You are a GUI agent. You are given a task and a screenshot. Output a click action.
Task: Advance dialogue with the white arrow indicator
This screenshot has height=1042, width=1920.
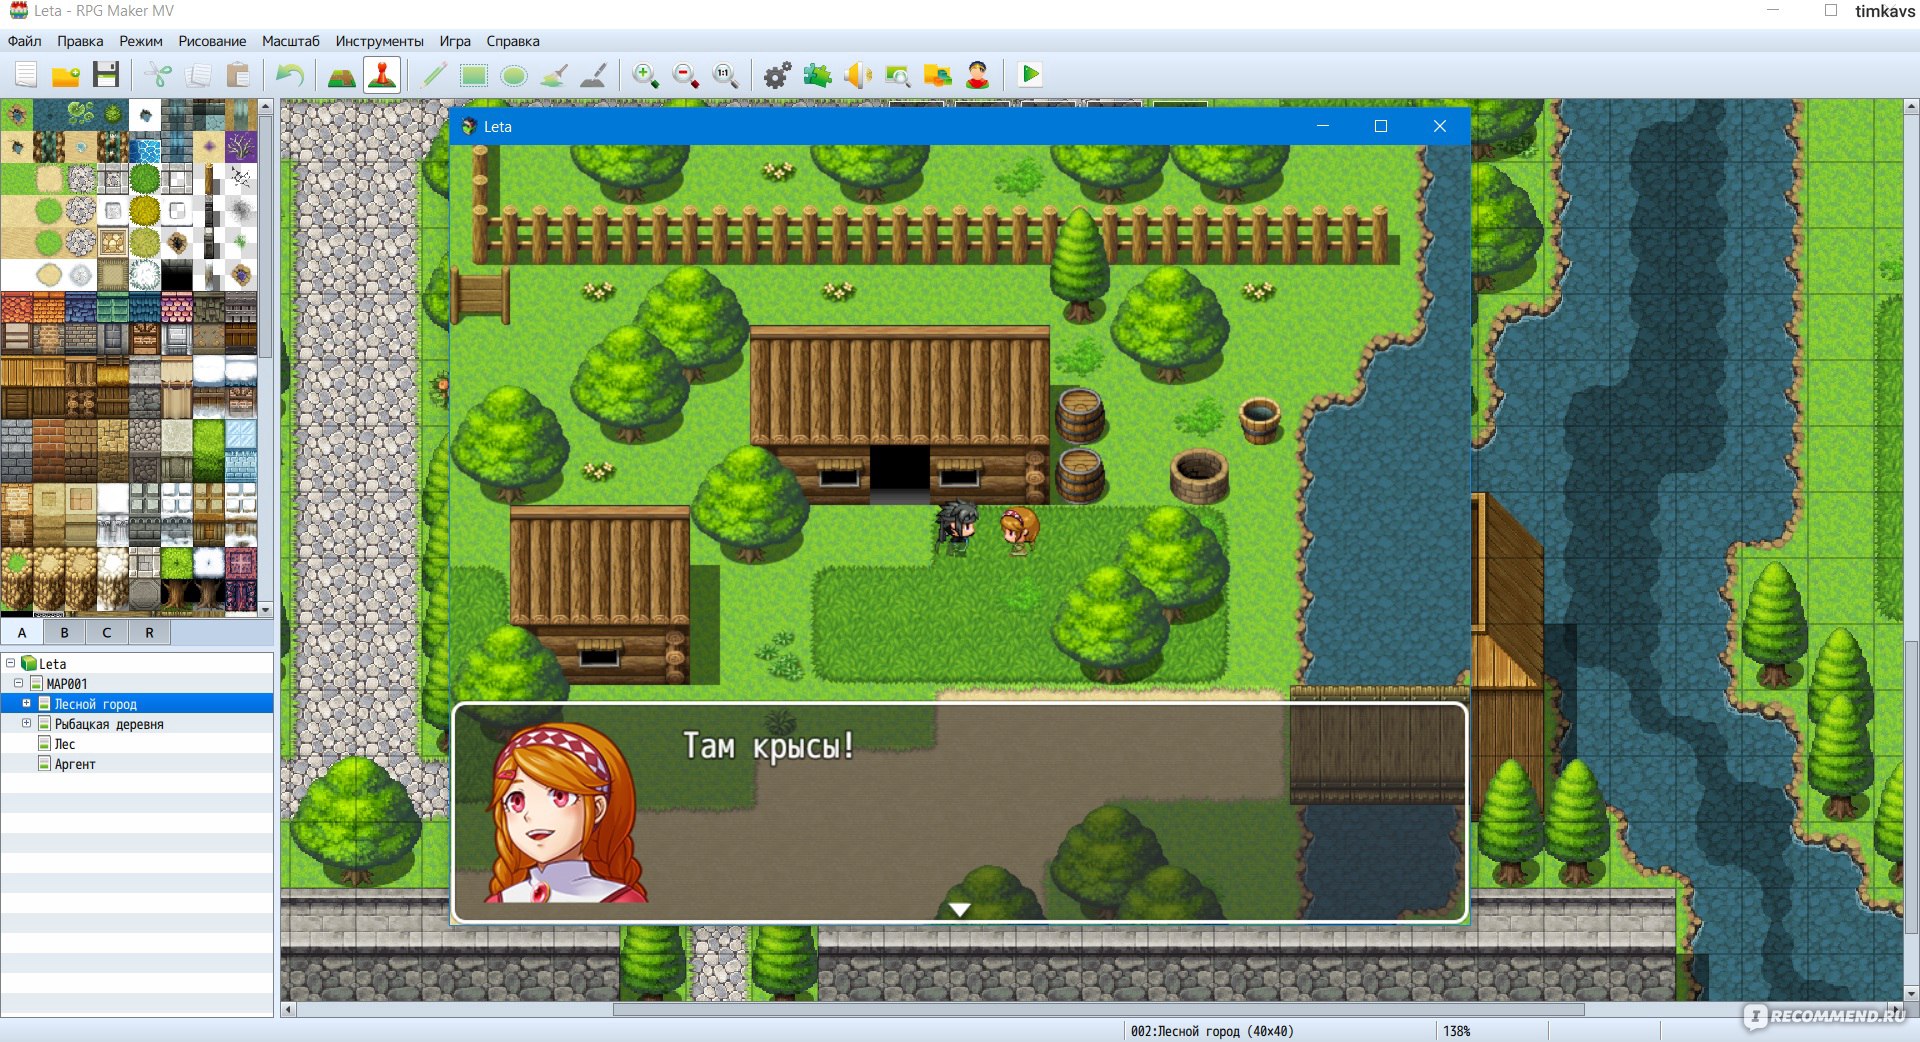point(960,910)
